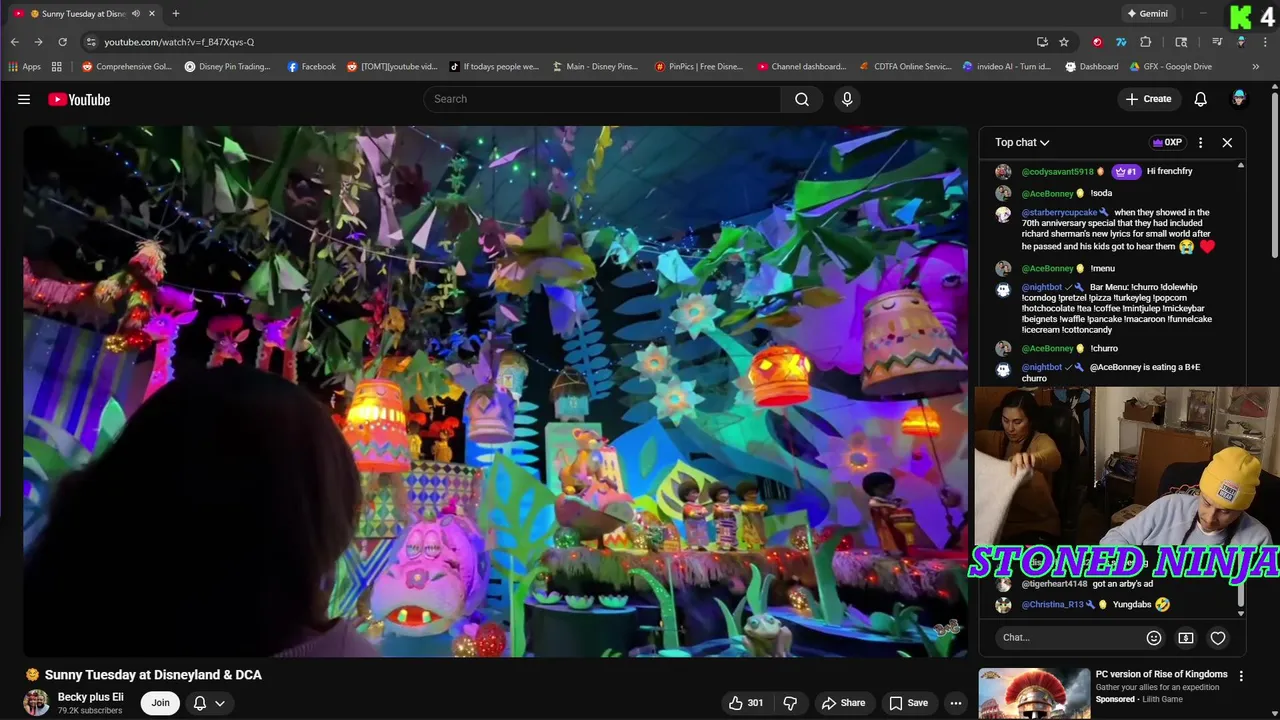Bookmark this page with star icon
The height and width of the screenshot is (720, 1280).
(x=1064, y=42)
